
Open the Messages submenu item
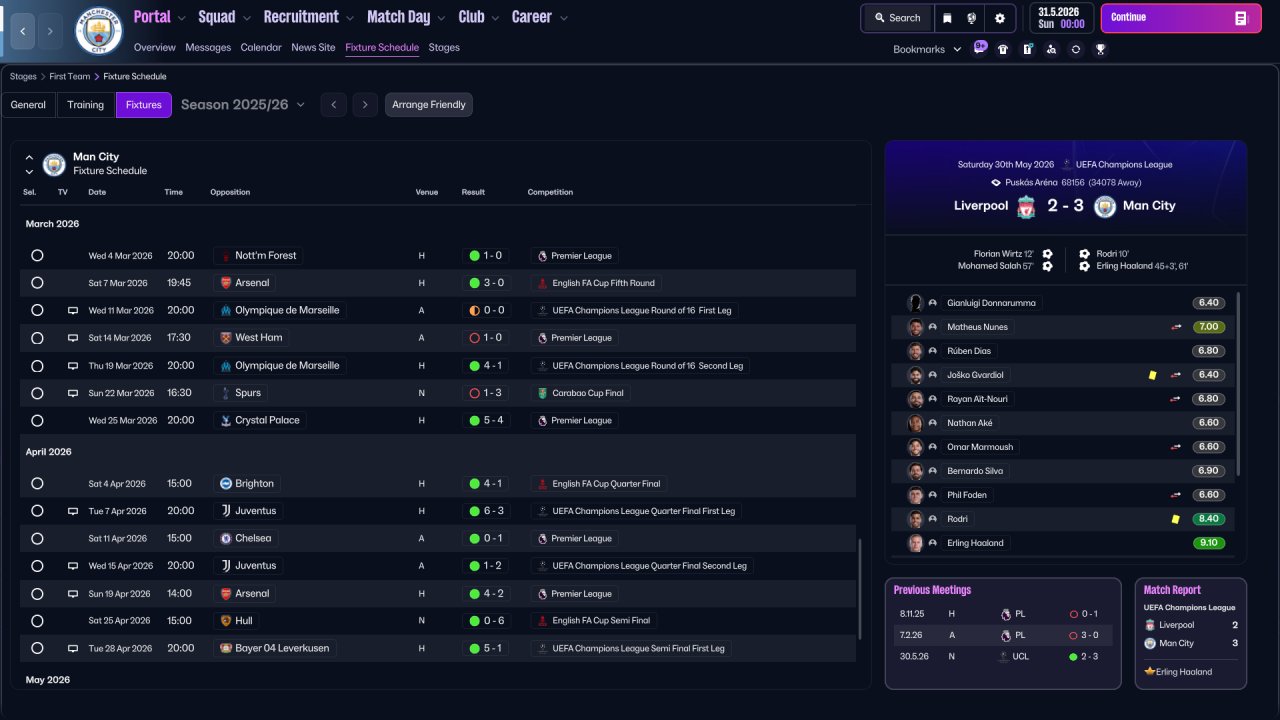pos(208,47)
